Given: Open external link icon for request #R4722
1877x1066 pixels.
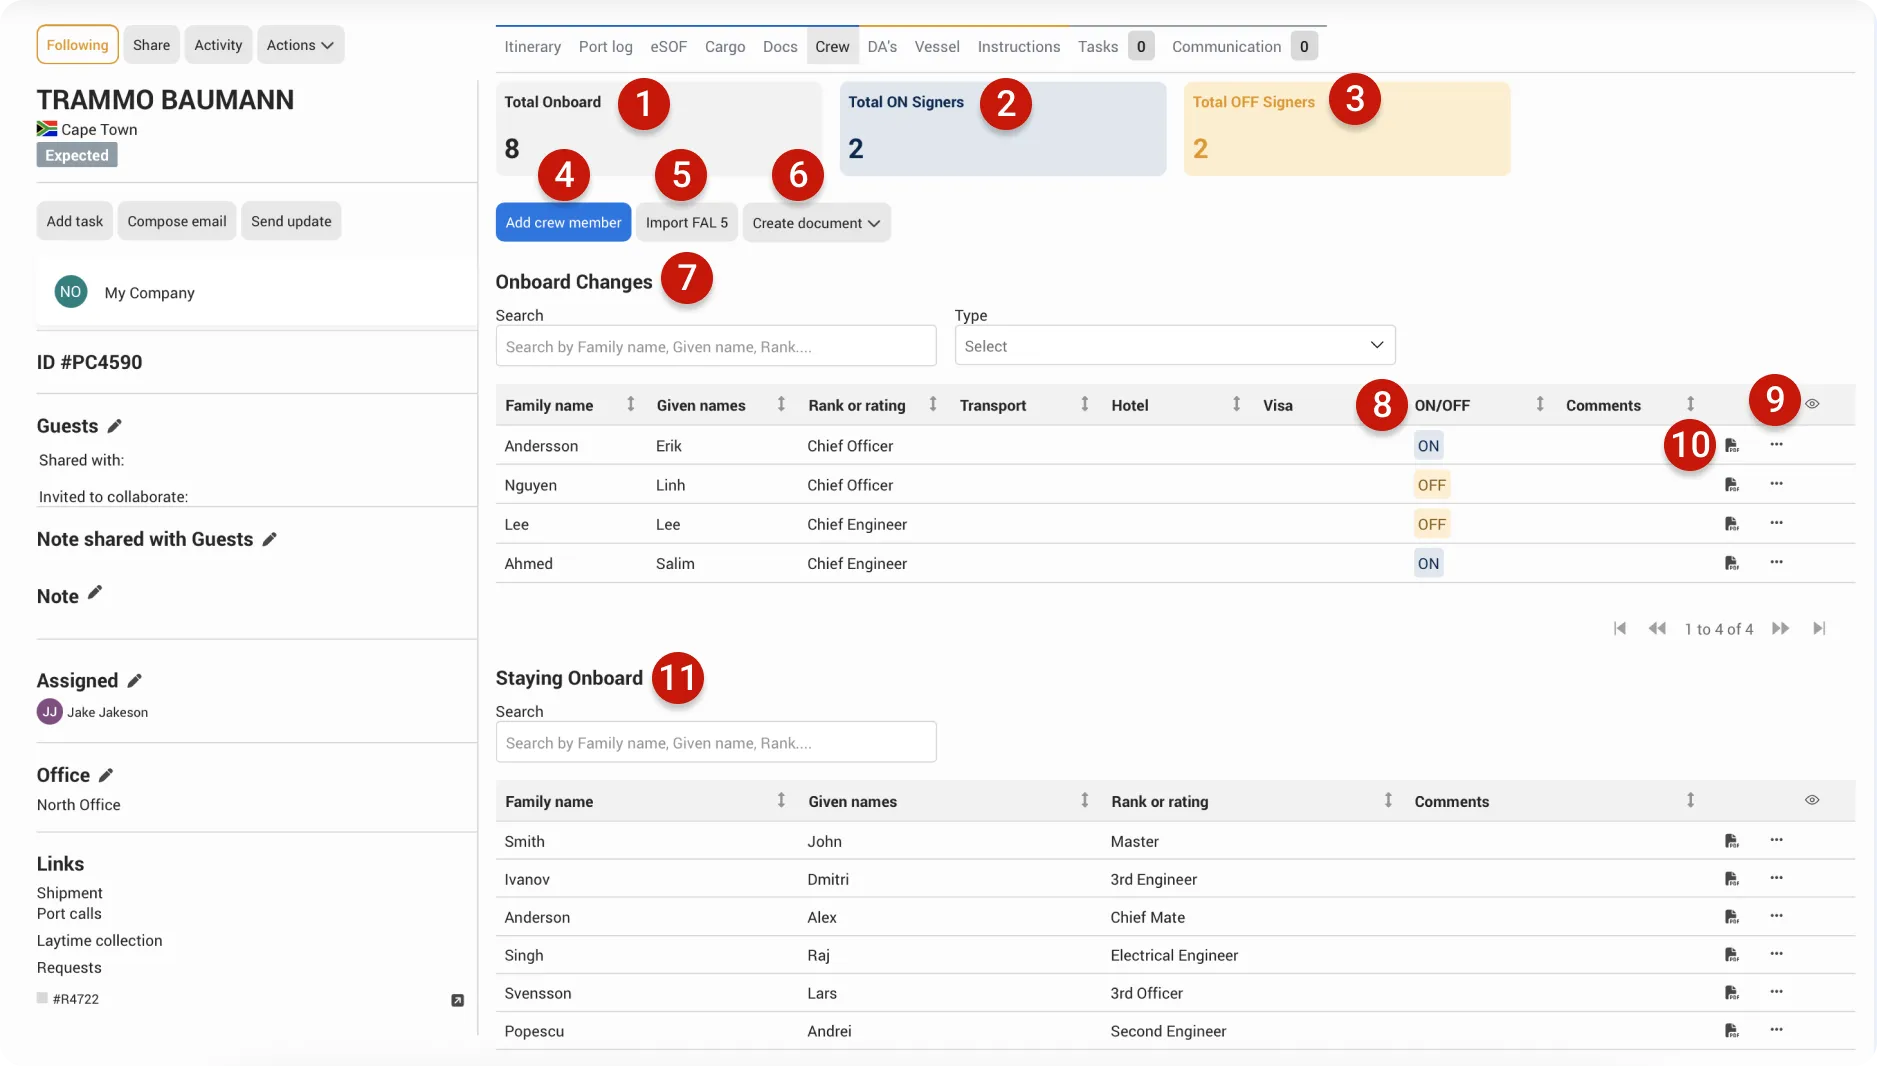Looking at the screenshot, I should [457, 1000].
